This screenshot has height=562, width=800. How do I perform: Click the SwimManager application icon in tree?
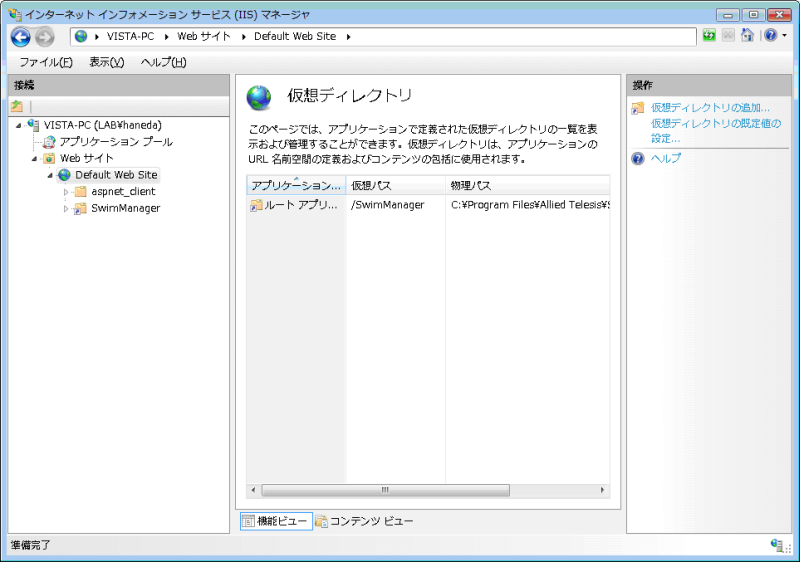click(x=80, y=208)
